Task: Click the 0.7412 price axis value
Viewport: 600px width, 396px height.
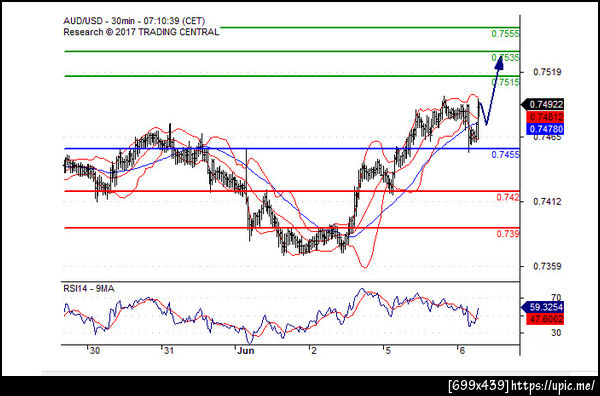Action: click(547, 201)
